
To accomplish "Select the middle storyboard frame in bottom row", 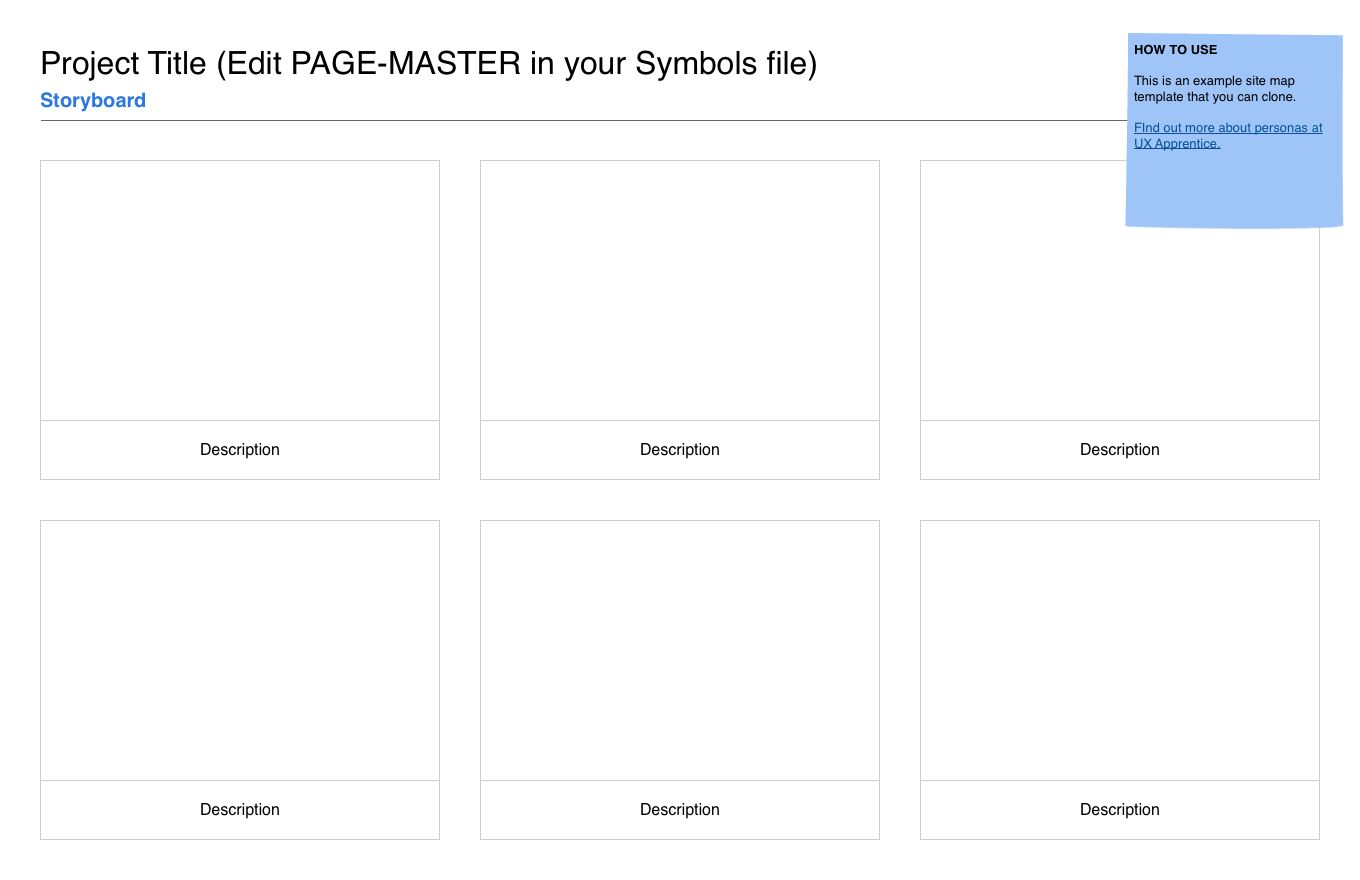I will (x=680, y=650).
